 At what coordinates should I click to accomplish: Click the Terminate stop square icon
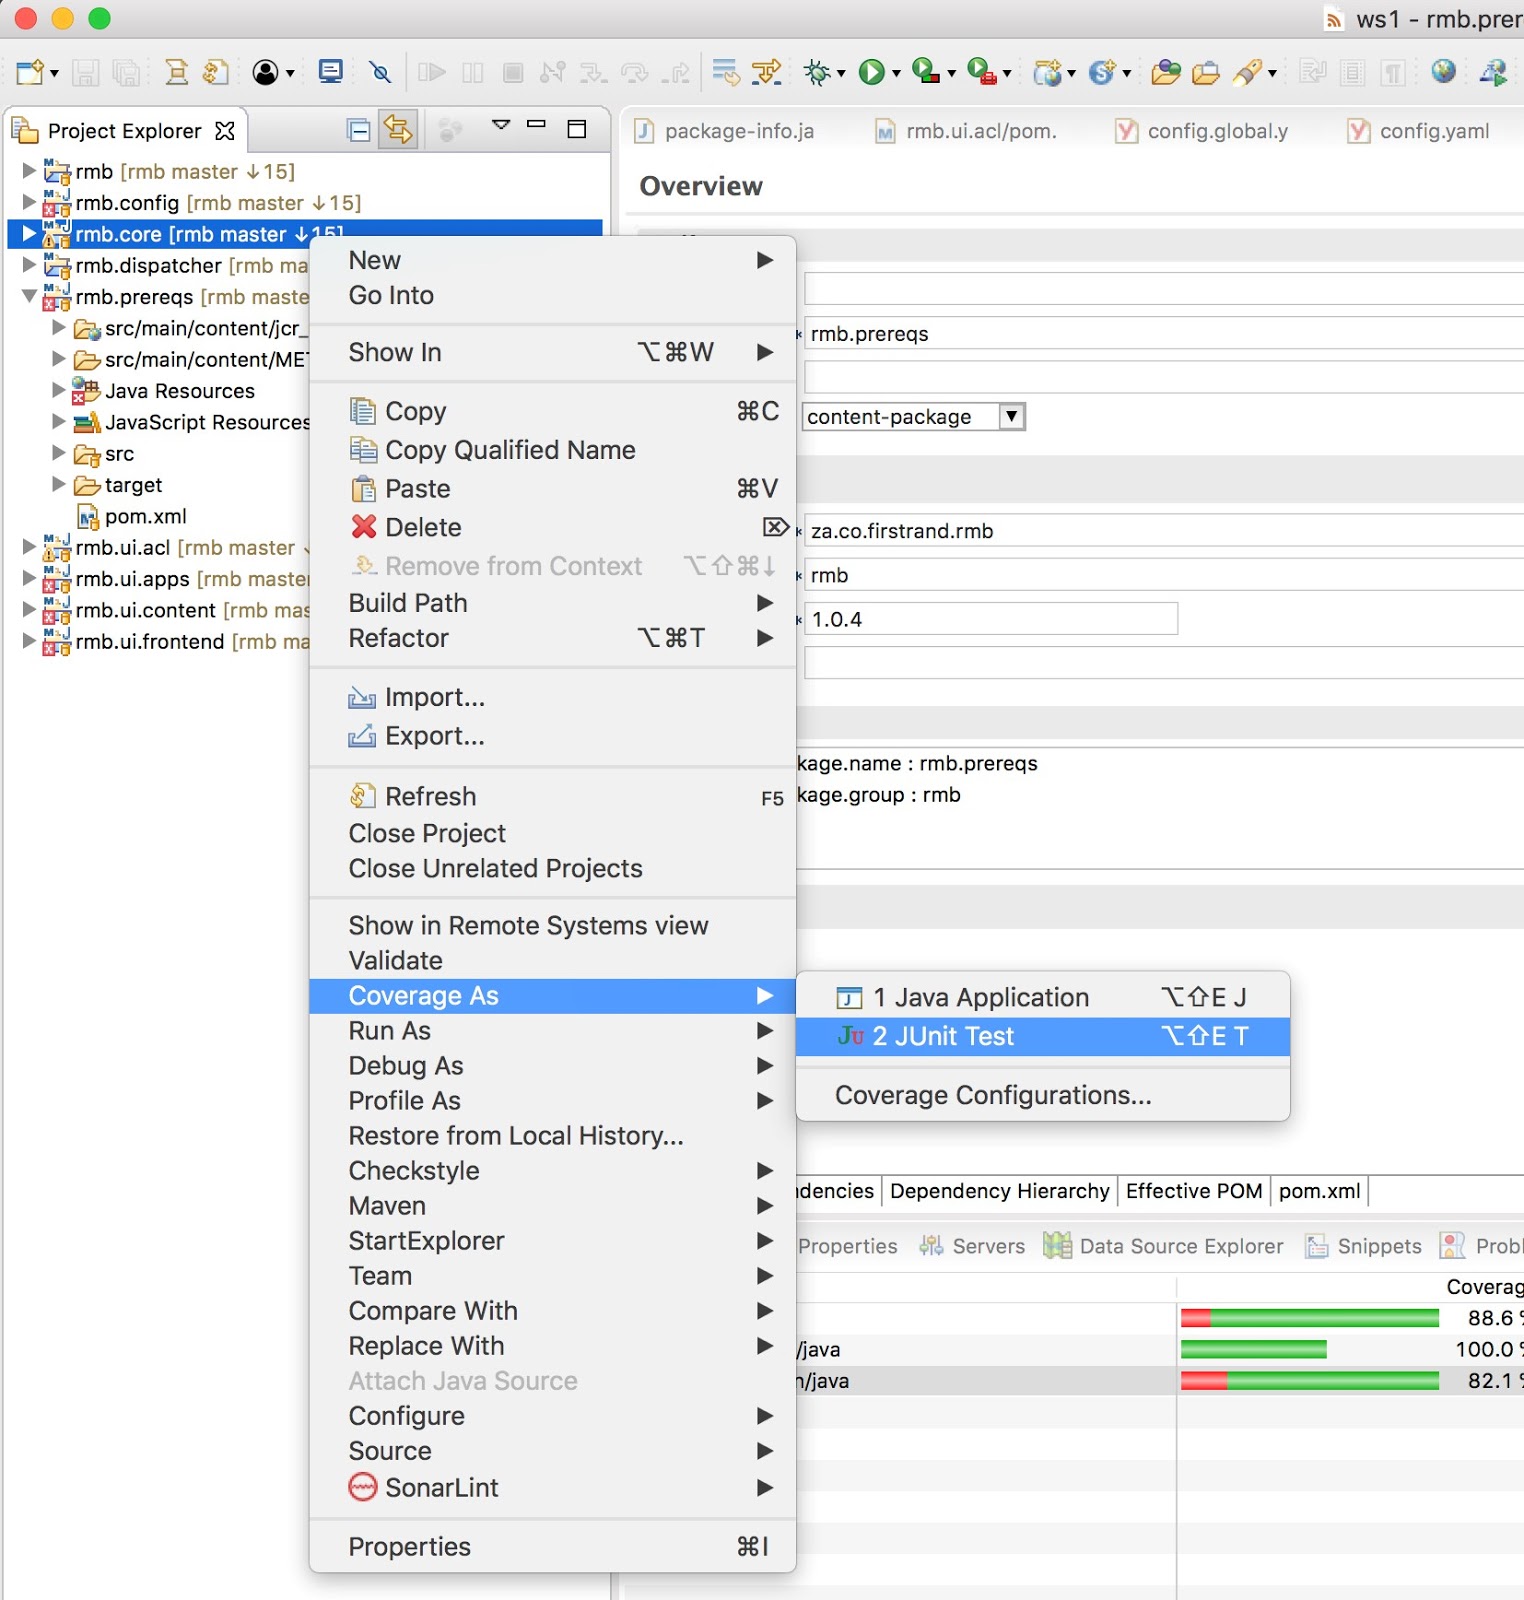[513, 72]
